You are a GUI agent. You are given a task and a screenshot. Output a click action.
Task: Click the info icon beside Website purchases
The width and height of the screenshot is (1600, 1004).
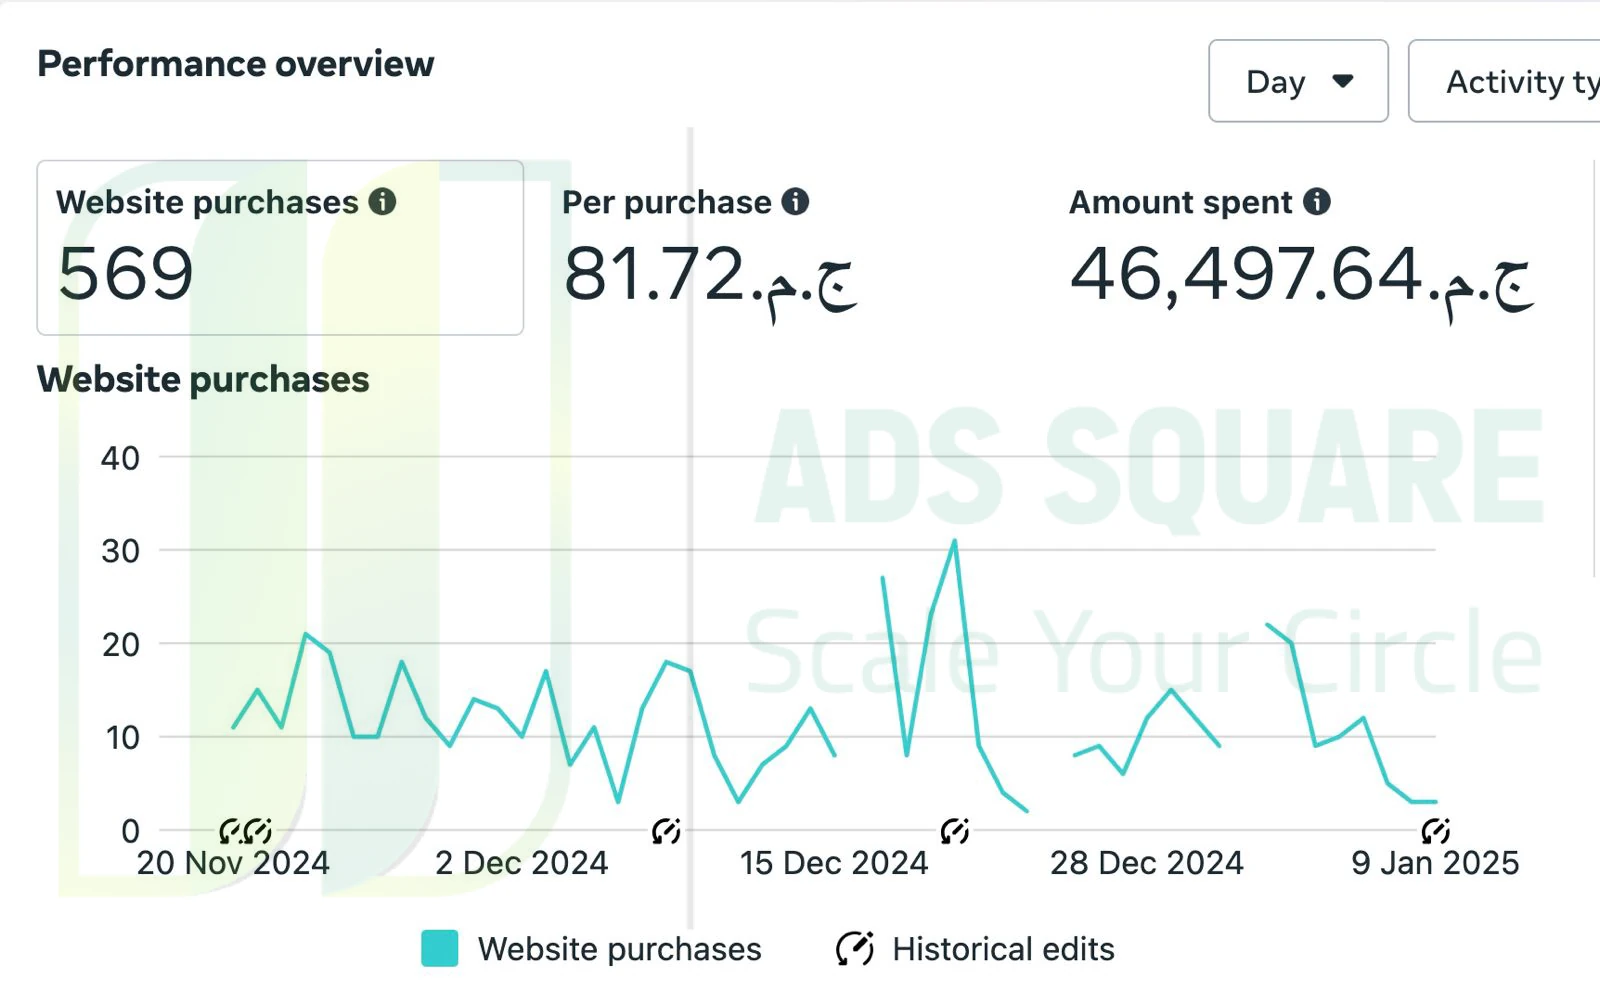382,202
